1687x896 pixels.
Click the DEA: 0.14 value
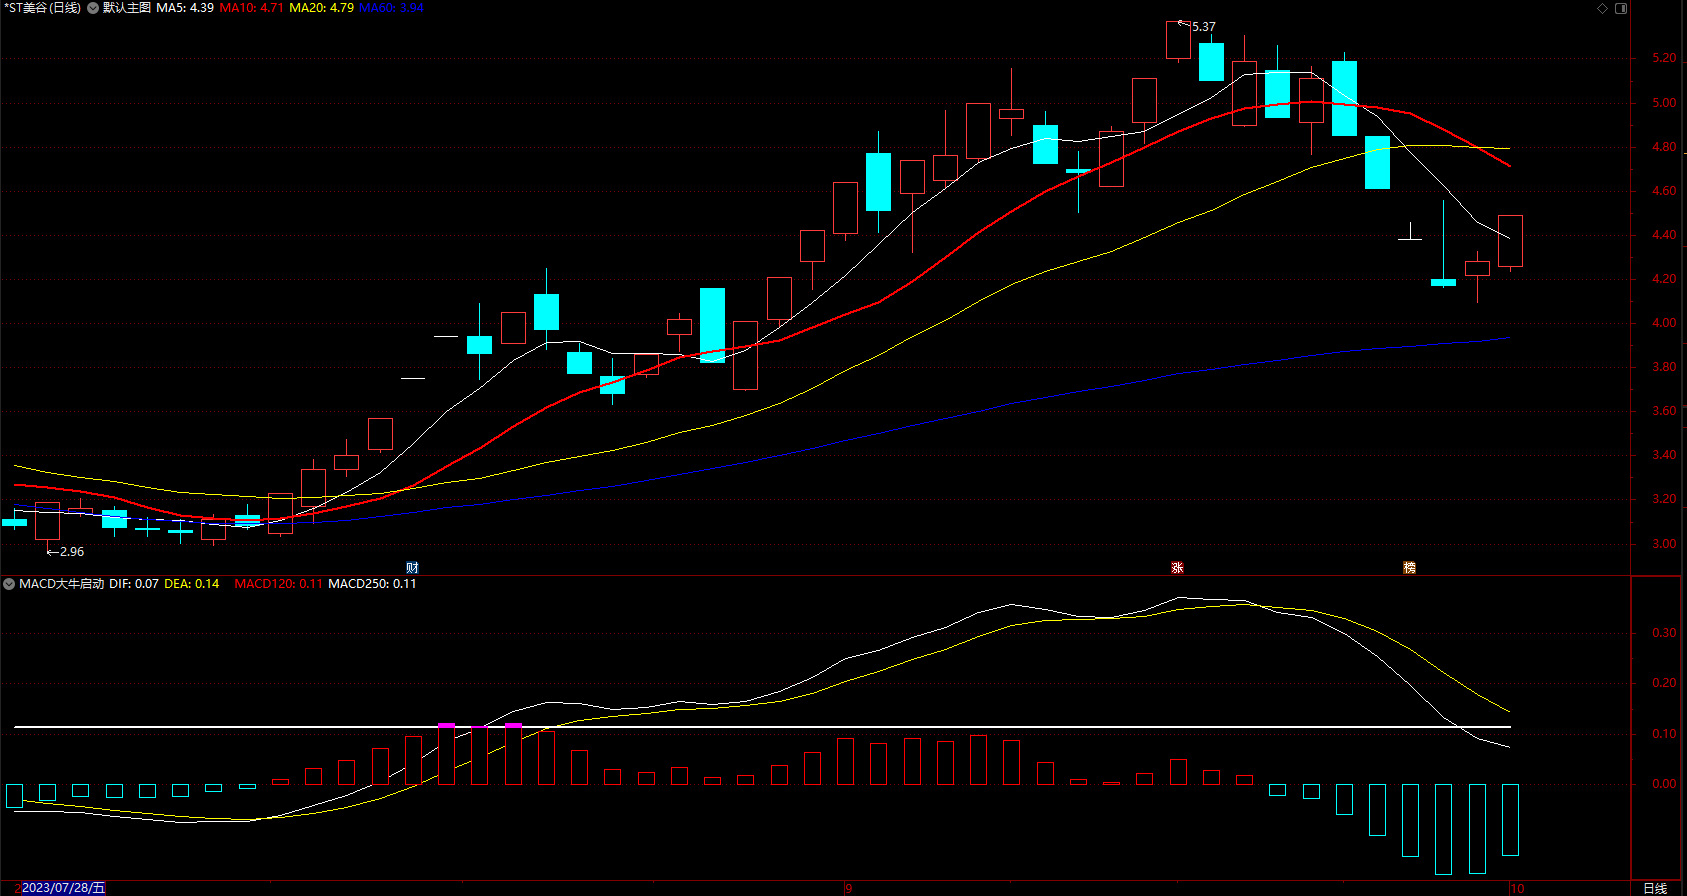[191, 584]
